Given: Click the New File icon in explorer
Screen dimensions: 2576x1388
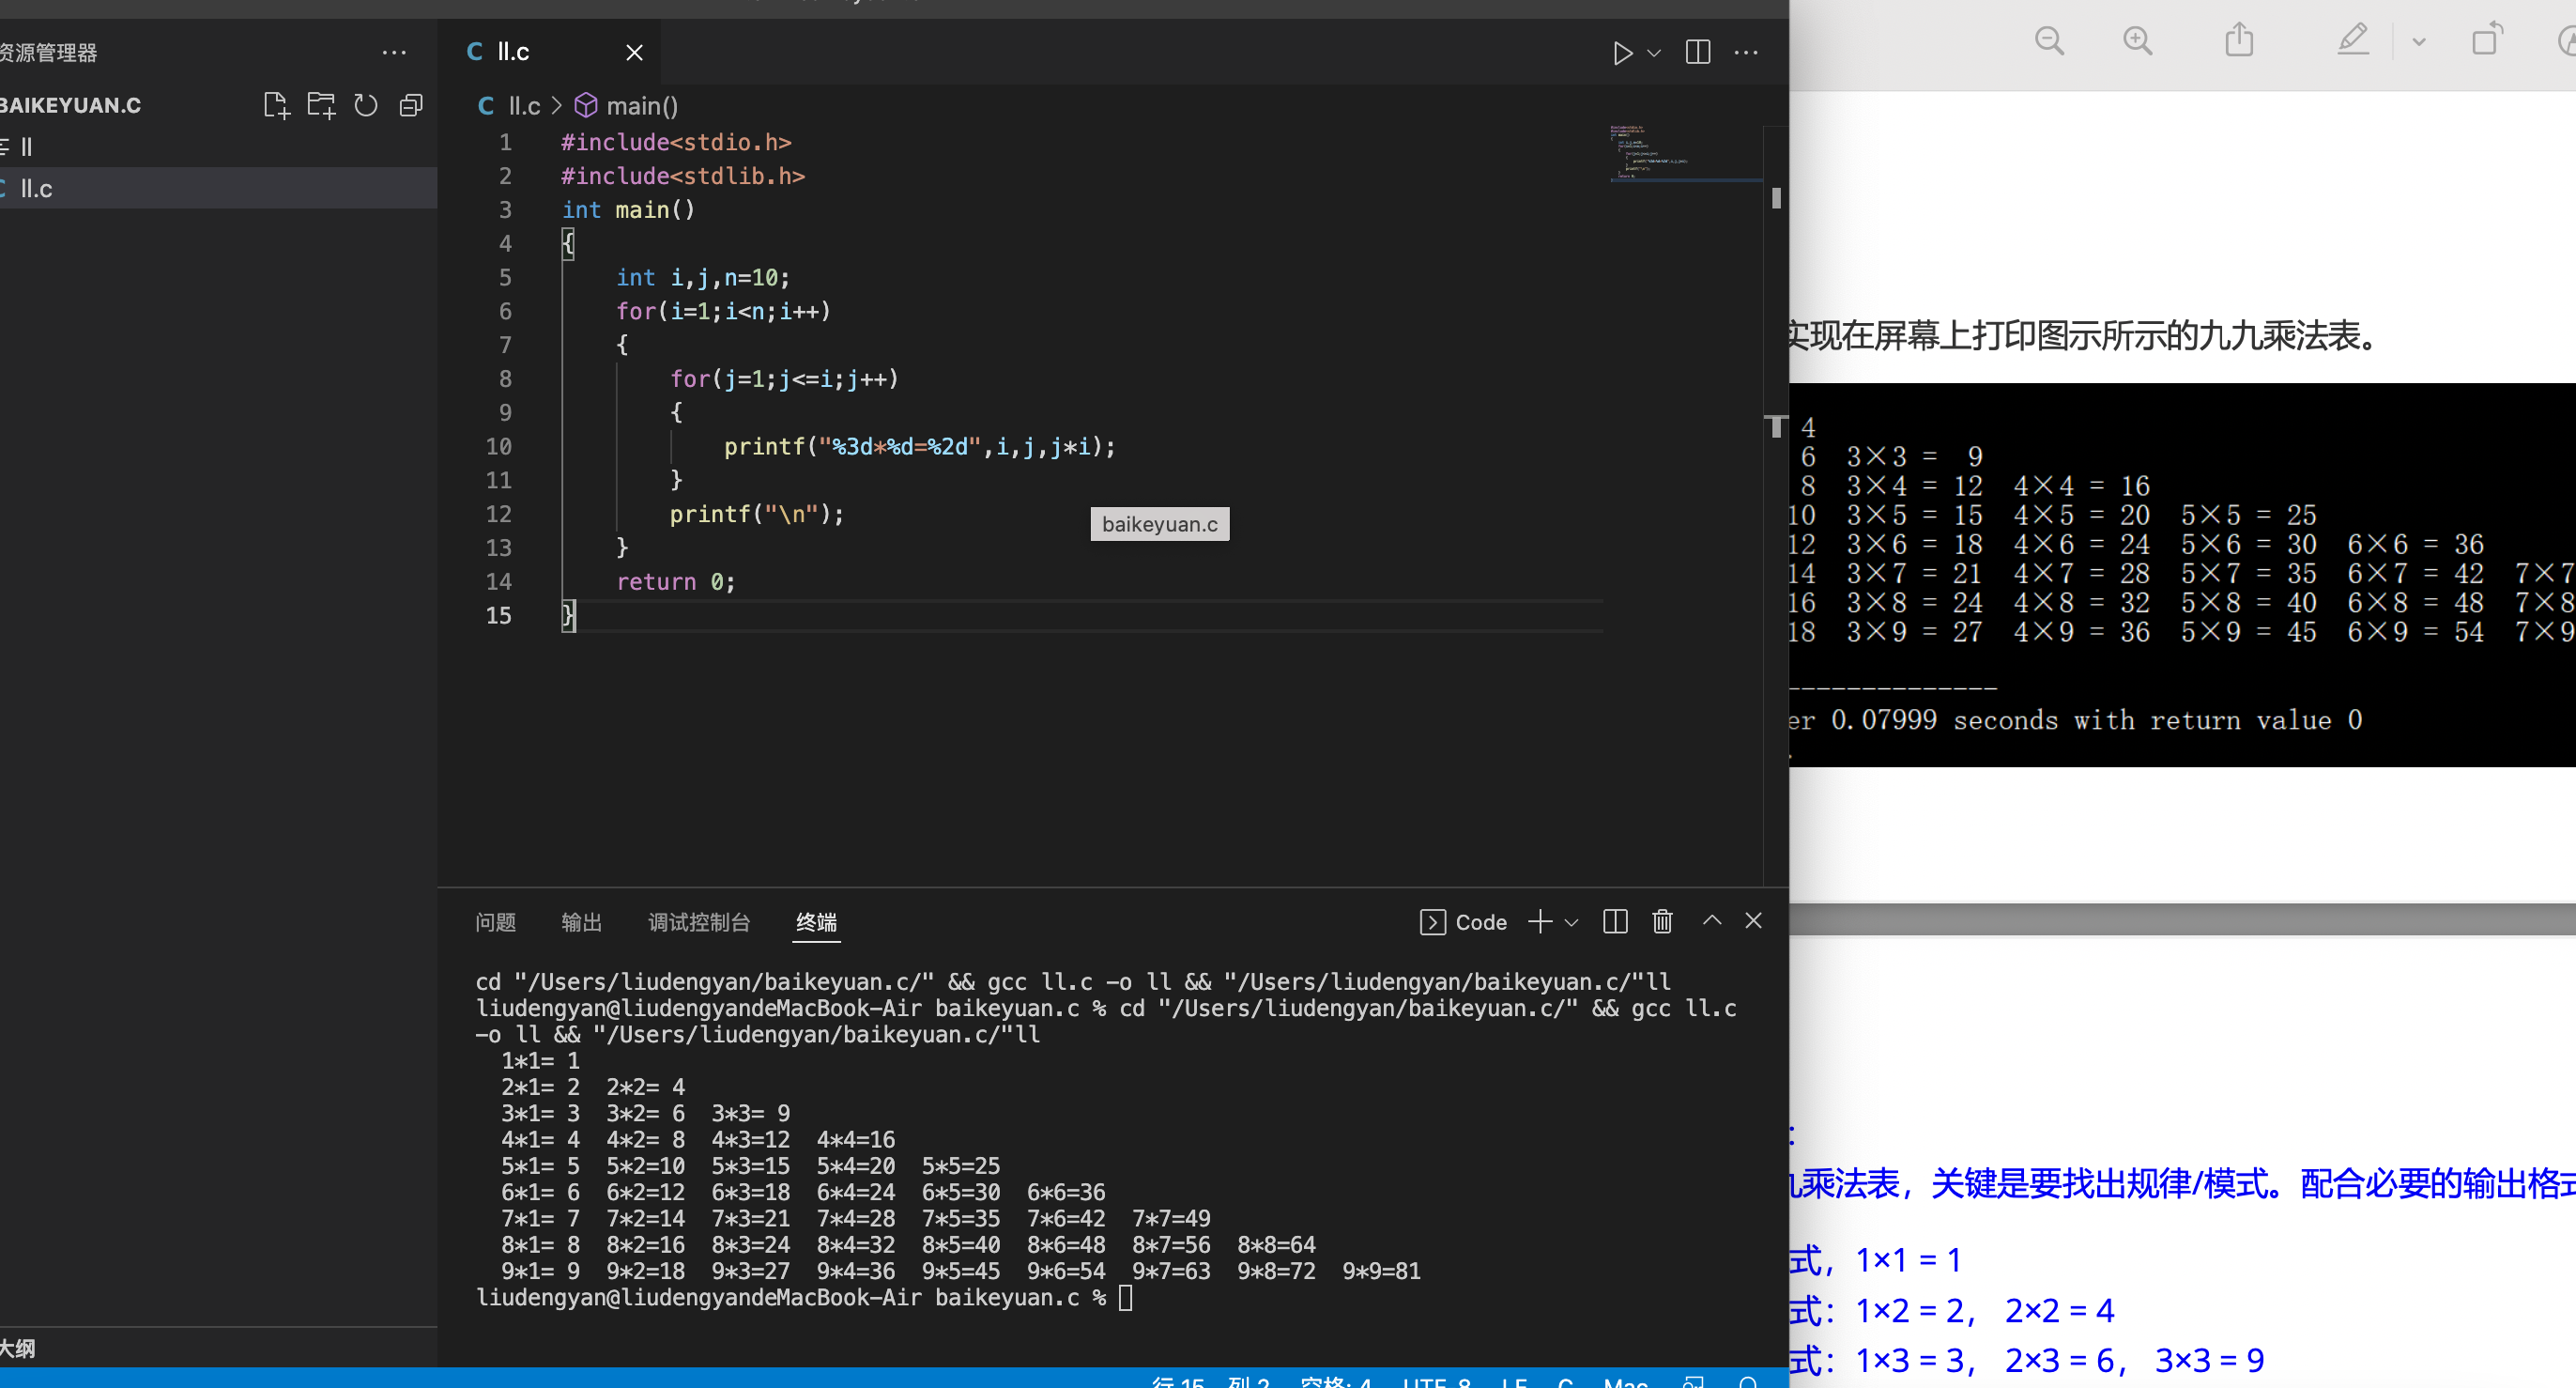Looking at the screenshot, I should [x=276, y=105].
